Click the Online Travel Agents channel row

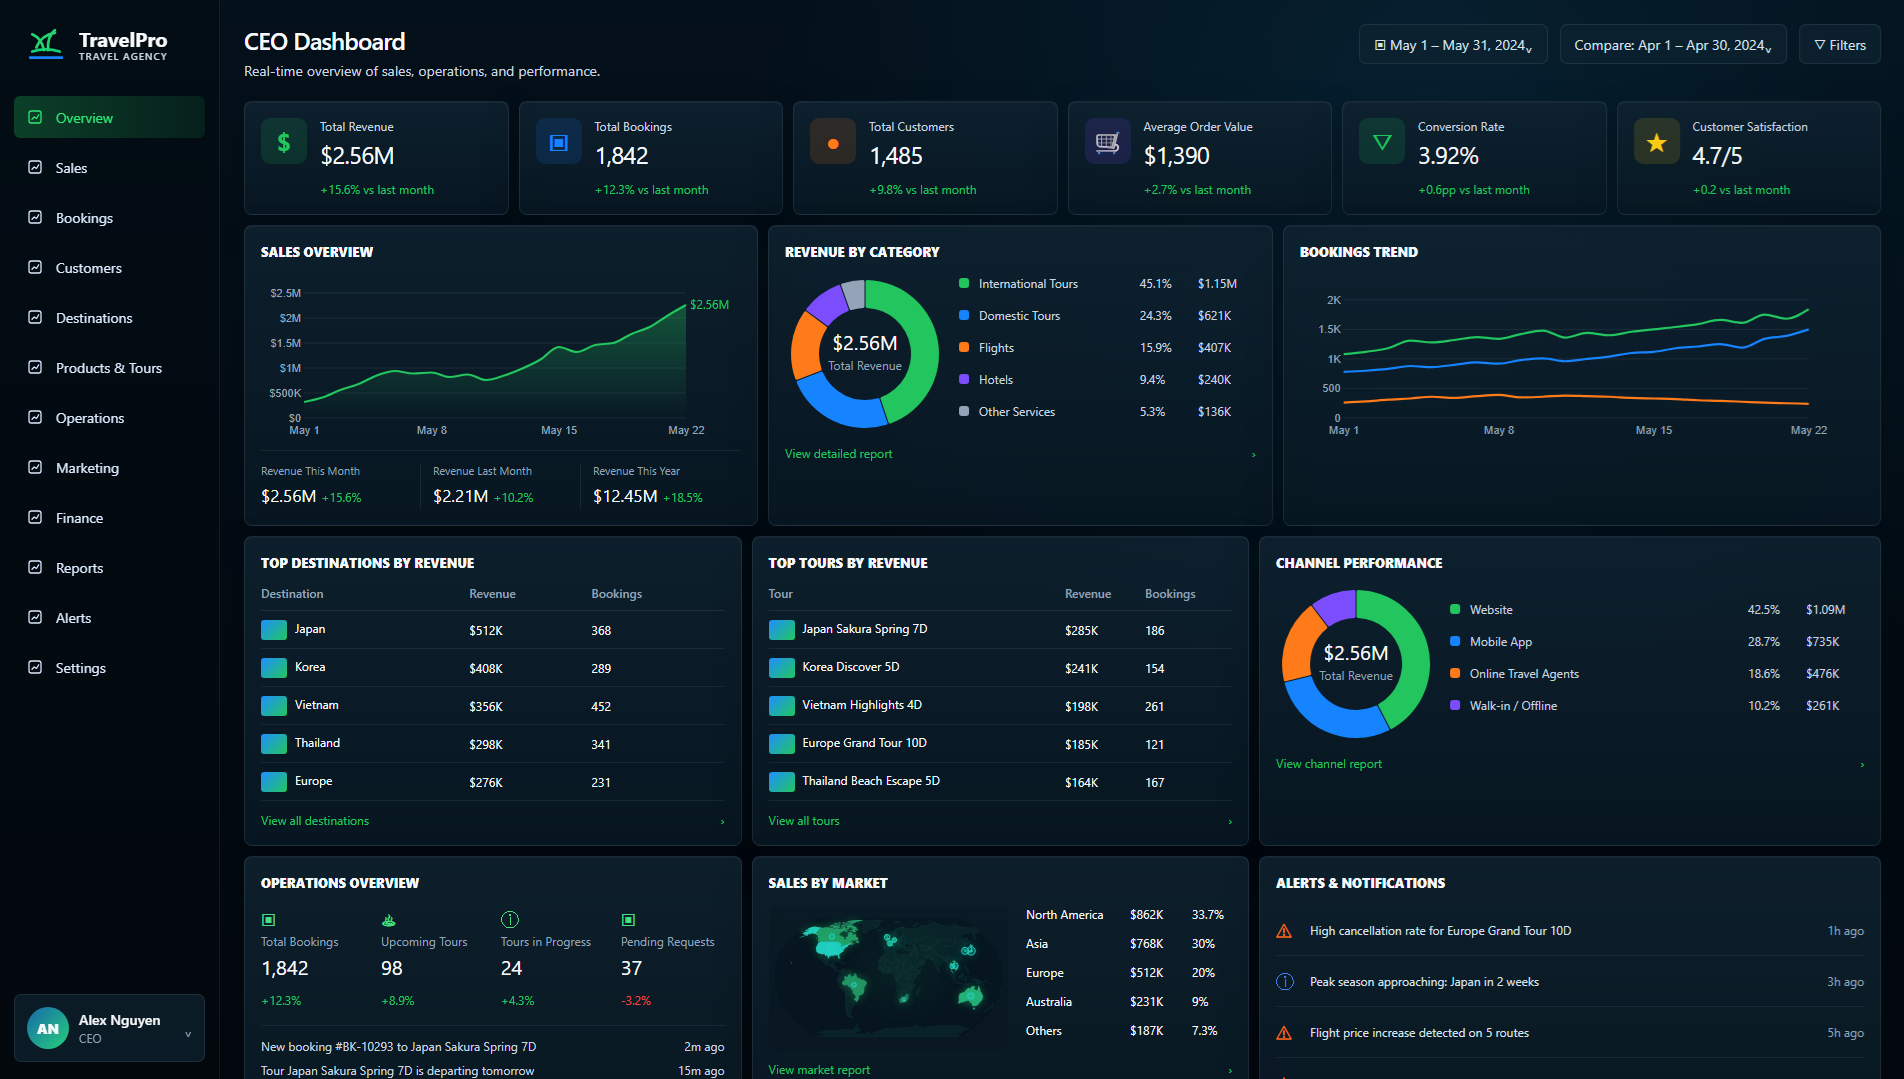[x=1647, y=674]
